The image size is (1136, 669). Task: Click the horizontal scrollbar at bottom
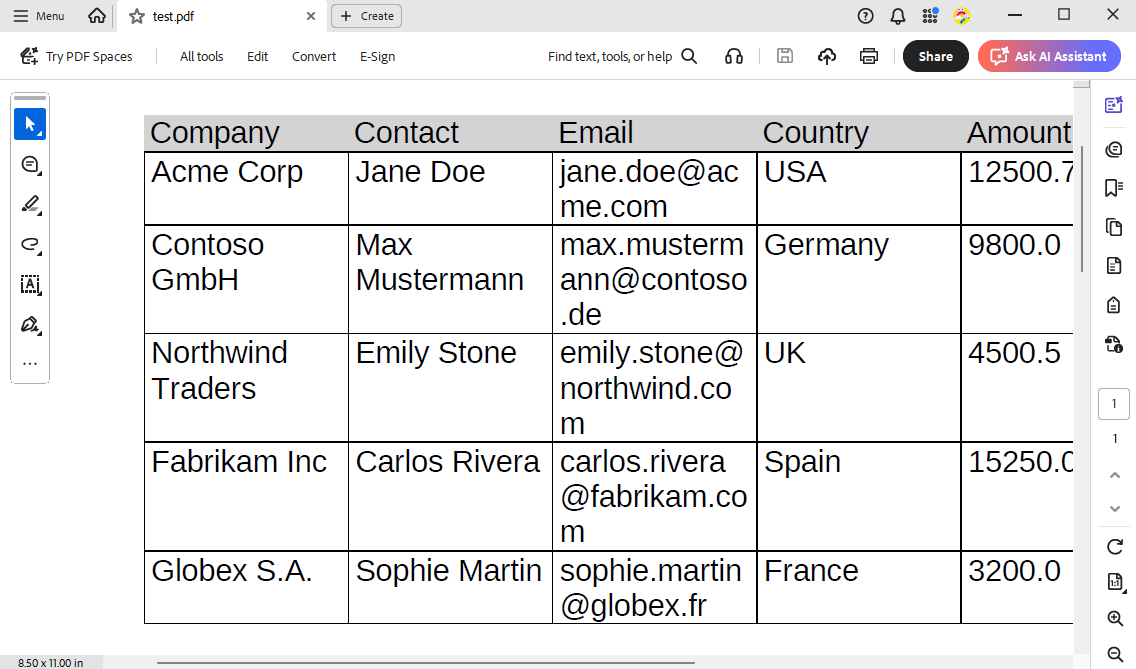pyautogui.click(x=425, y=662)
